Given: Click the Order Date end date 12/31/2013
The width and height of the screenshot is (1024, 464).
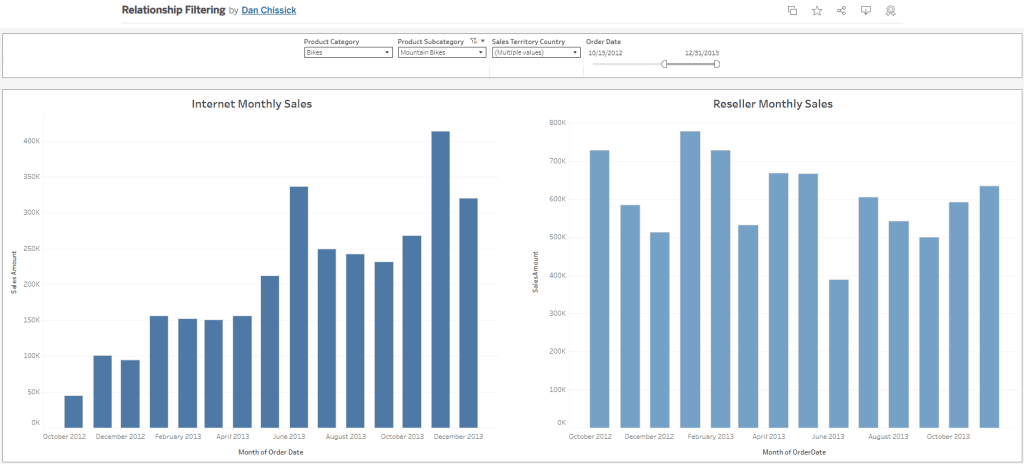Looking at the screenshot, I should click(701, 52).
